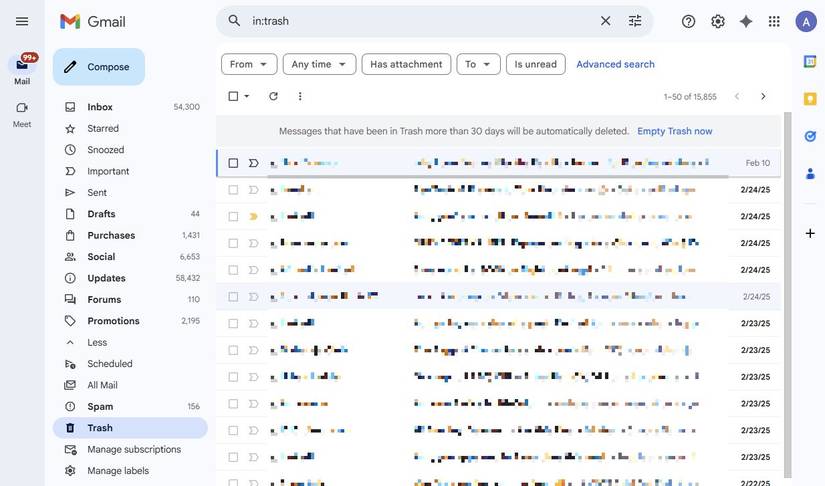The width and height of the screenshot is (825, 486).
Task: Open Drafts
Action: pos(130,214)
